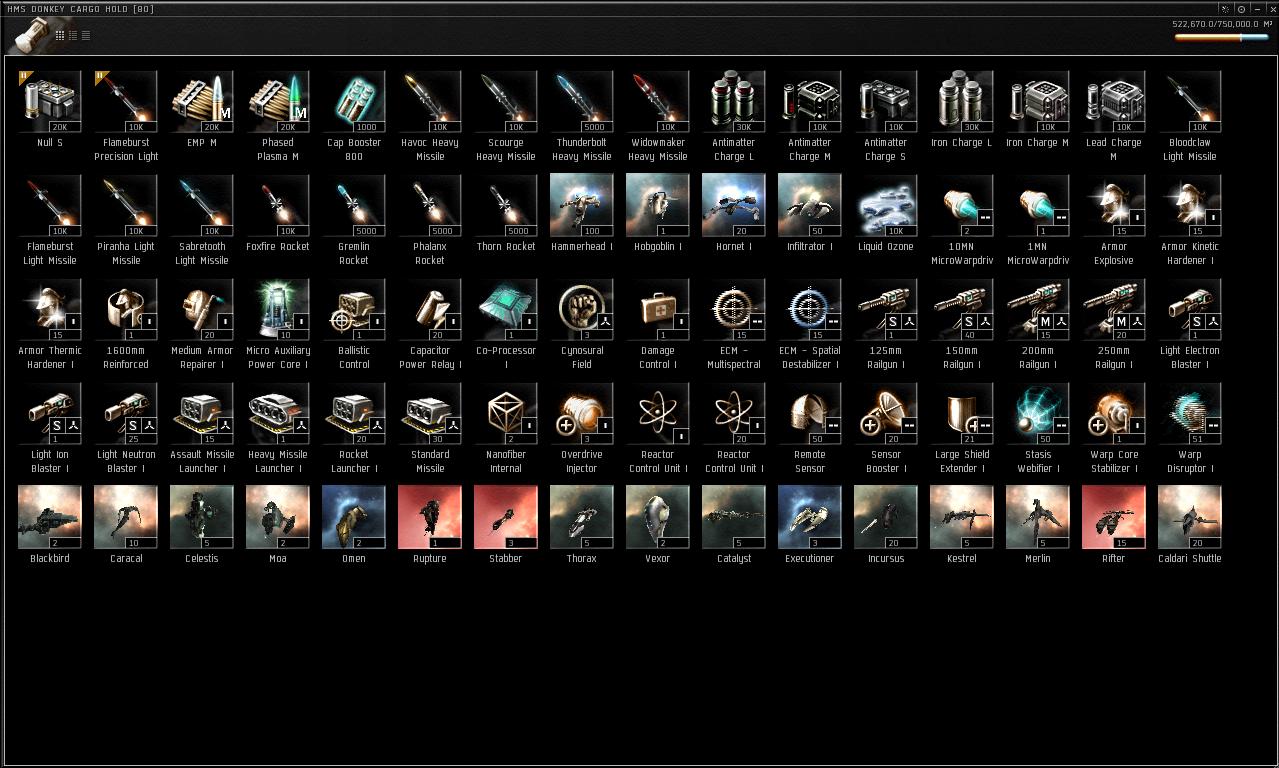Toggle window pinning with the starburst button
Viewport: 1279px width, 768px height.
point(1226,9)
